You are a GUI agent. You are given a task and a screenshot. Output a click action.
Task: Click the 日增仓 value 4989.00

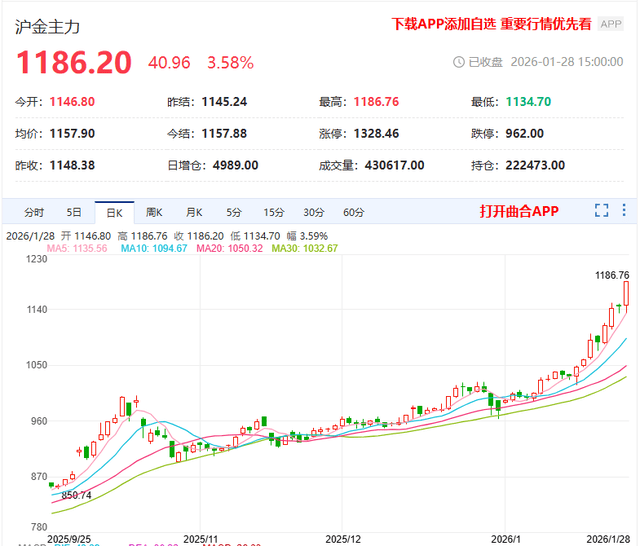click(236, 165)
